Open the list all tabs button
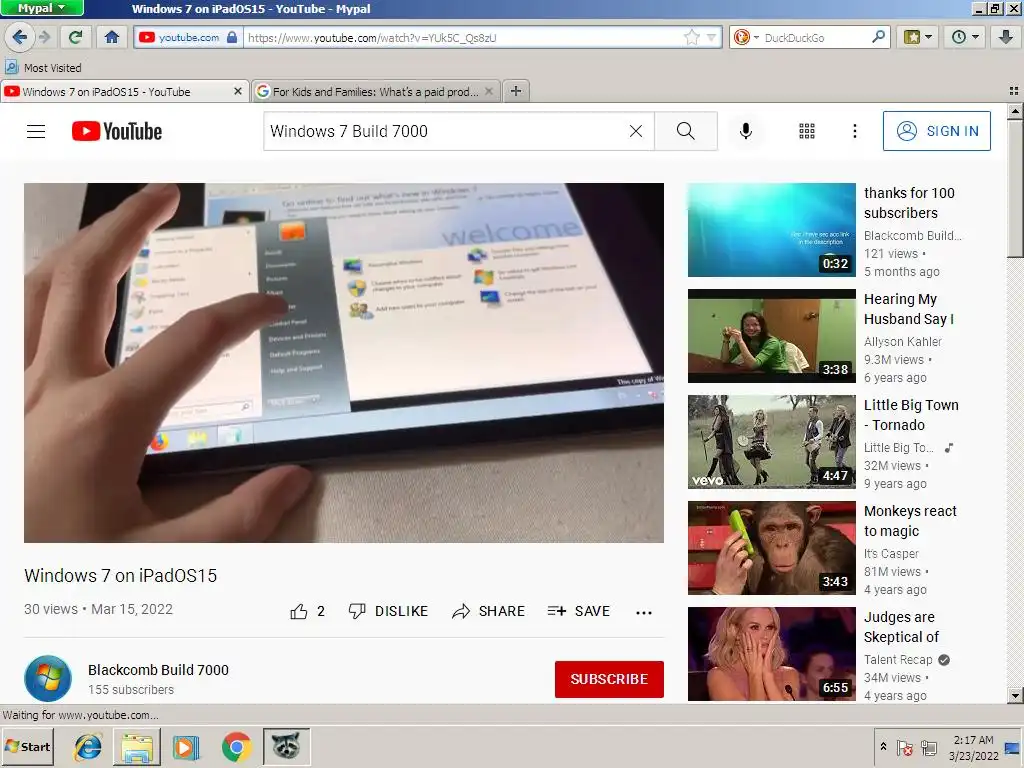This screenshot has height=768, width=1024. [1014, 91]
